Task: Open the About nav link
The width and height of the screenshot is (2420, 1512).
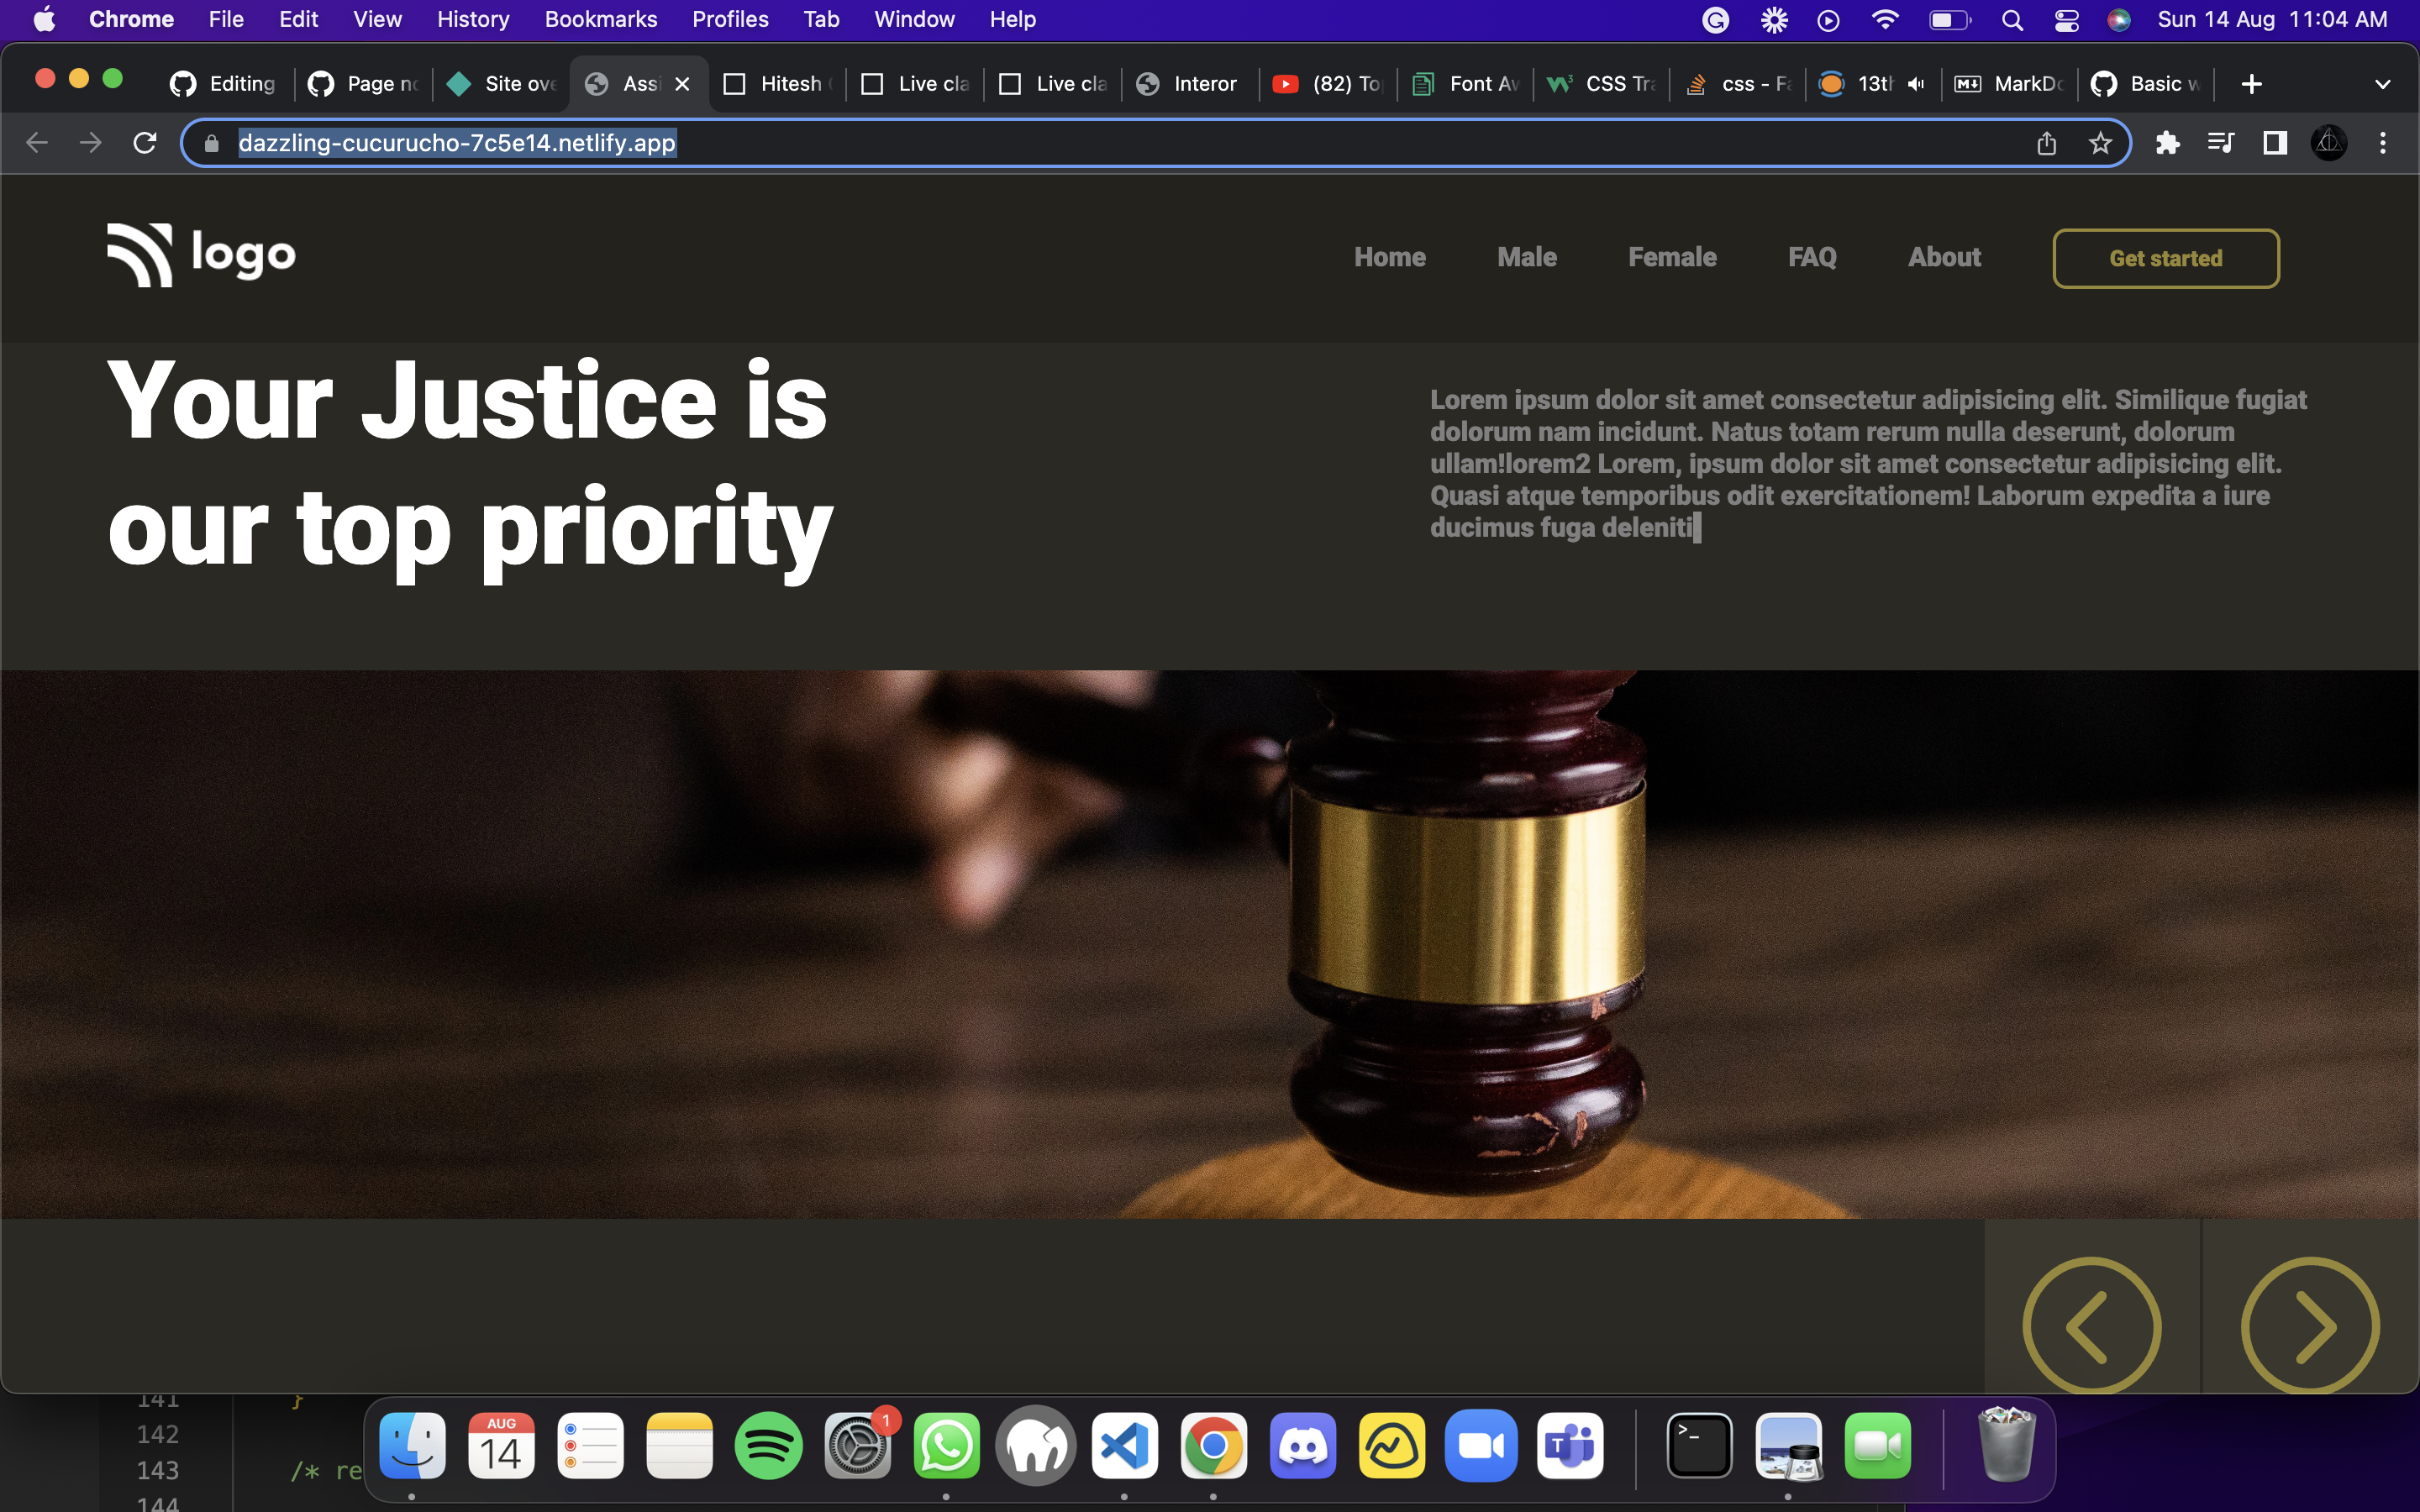Action: pos(1944,257)
